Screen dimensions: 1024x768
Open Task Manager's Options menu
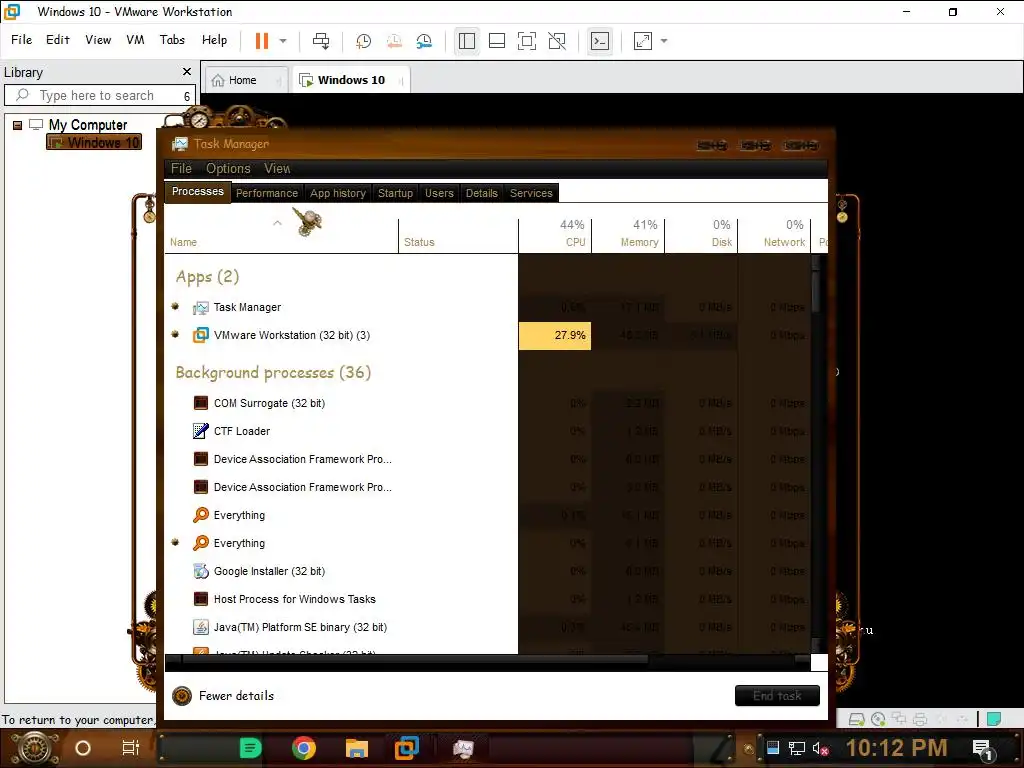(x=228, y=168)
